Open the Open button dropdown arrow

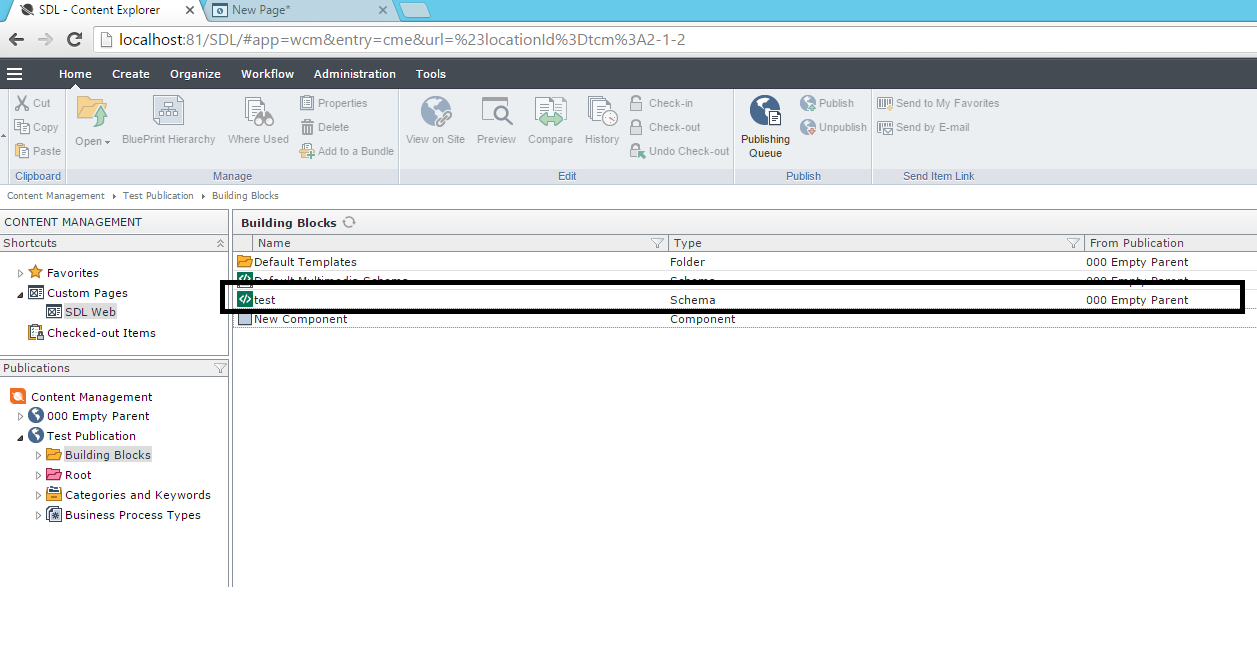pyautogui.click(x=107, y=142)
